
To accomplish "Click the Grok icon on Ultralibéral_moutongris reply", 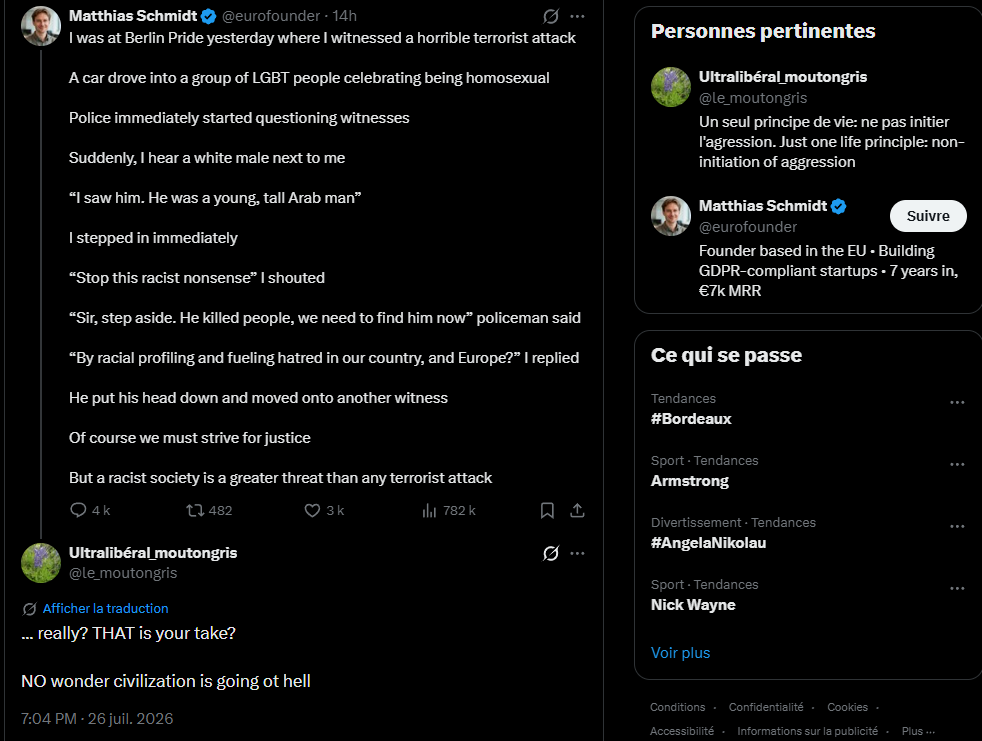I will 550,553.
